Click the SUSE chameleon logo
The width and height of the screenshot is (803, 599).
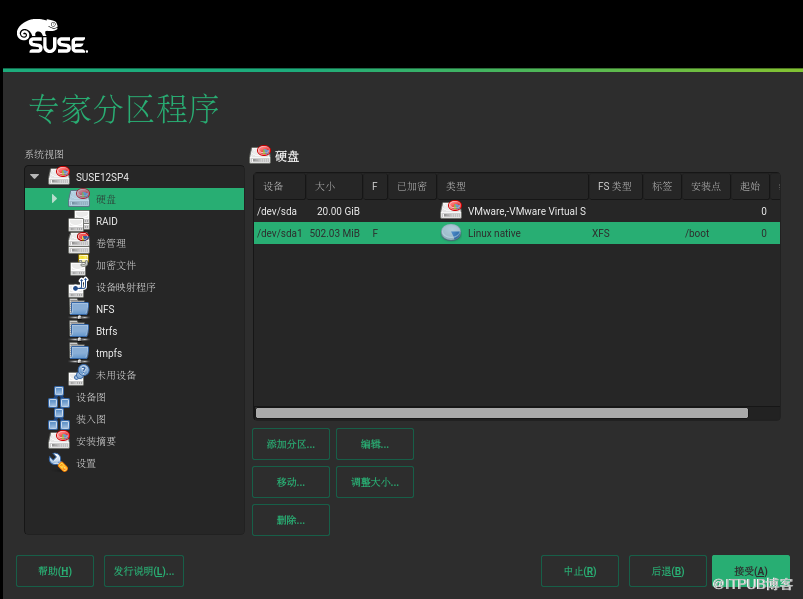[53, 36]
